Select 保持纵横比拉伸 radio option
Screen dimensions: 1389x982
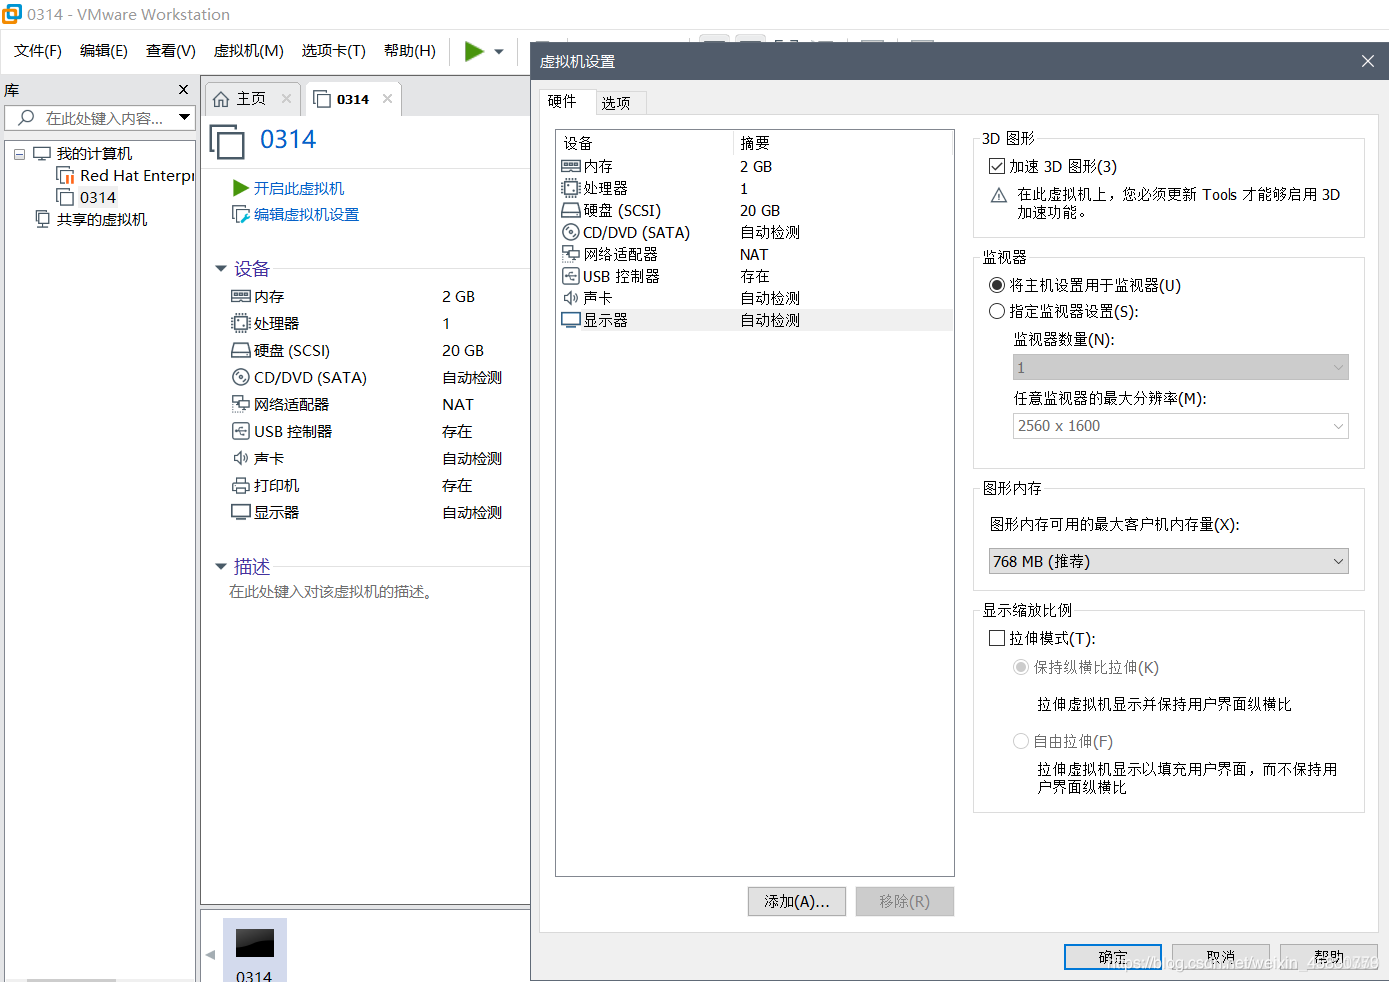pos(1021,667)
